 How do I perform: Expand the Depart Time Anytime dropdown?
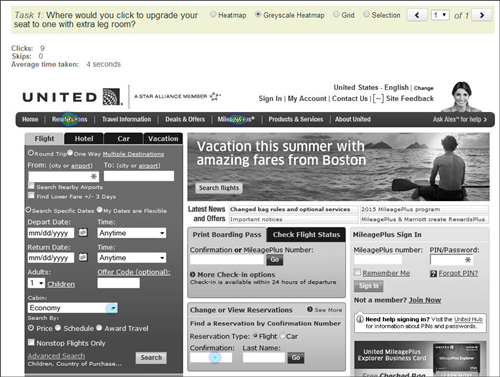[x=132, y=233]
